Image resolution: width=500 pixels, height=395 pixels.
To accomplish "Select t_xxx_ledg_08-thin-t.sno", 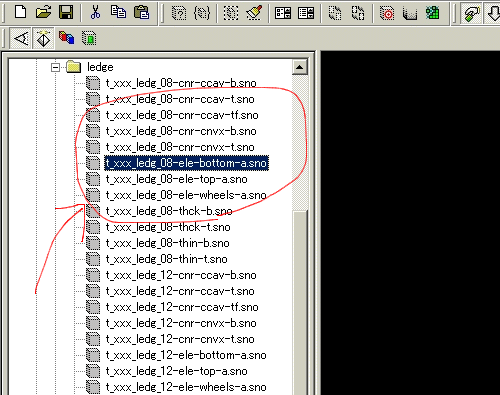I will (166, 259).
